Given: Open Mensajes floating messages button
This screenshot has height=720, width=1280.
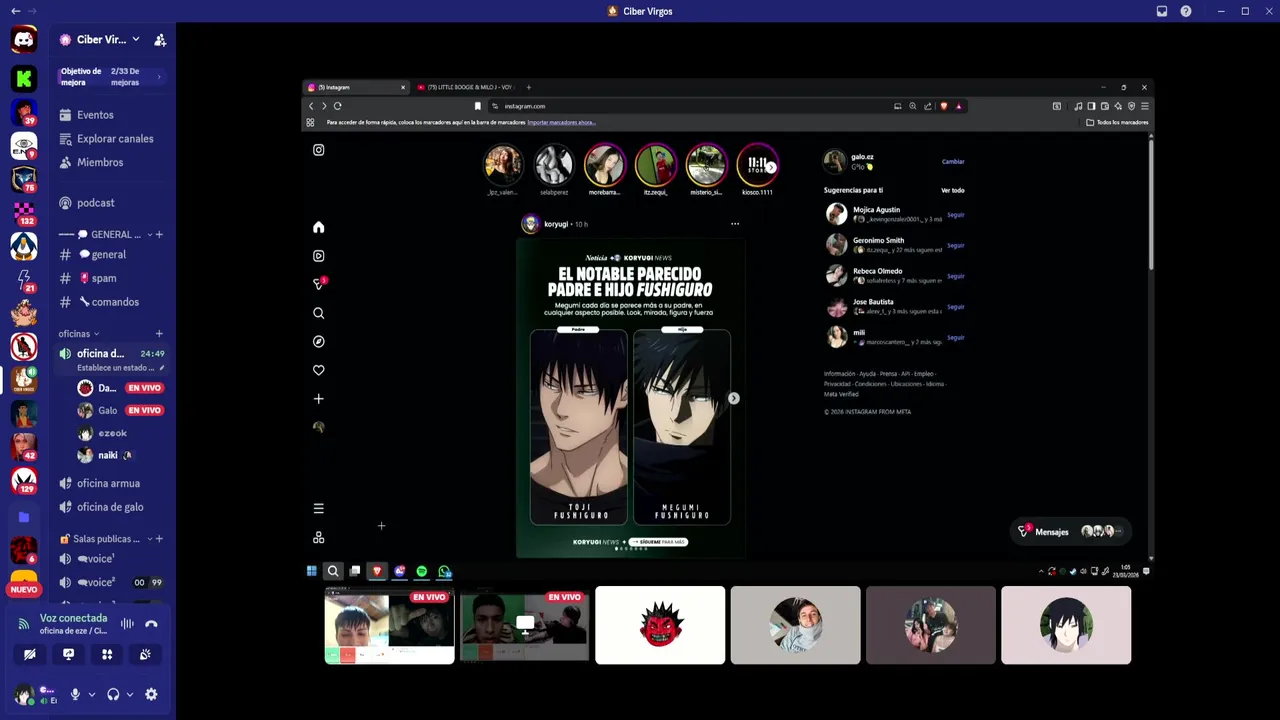Looking at the screenshot, I should [x=1069, y=532].
